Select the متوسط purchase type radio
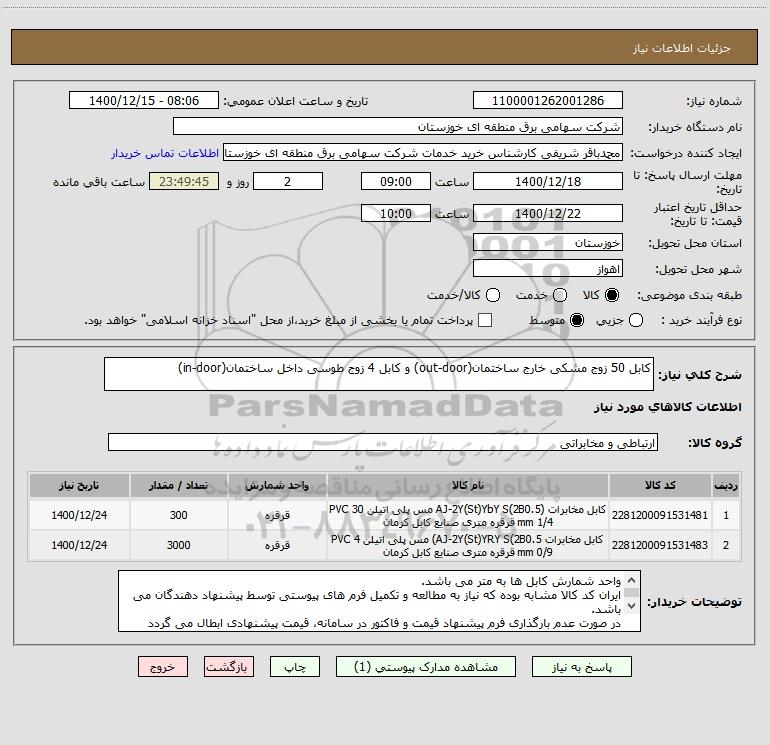Image resolution: width=770 pixels, height=745 pixels. [x=577, y=320]
